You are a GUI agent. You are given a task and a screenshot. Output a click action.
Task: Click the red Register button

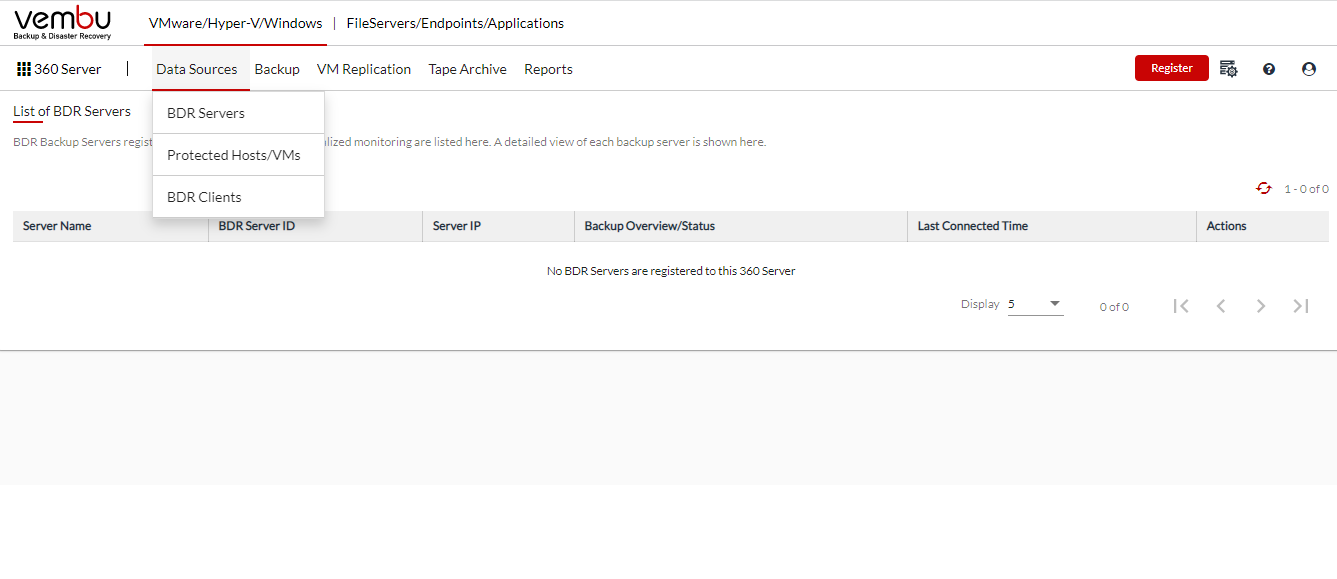(x=1172, y=68)
